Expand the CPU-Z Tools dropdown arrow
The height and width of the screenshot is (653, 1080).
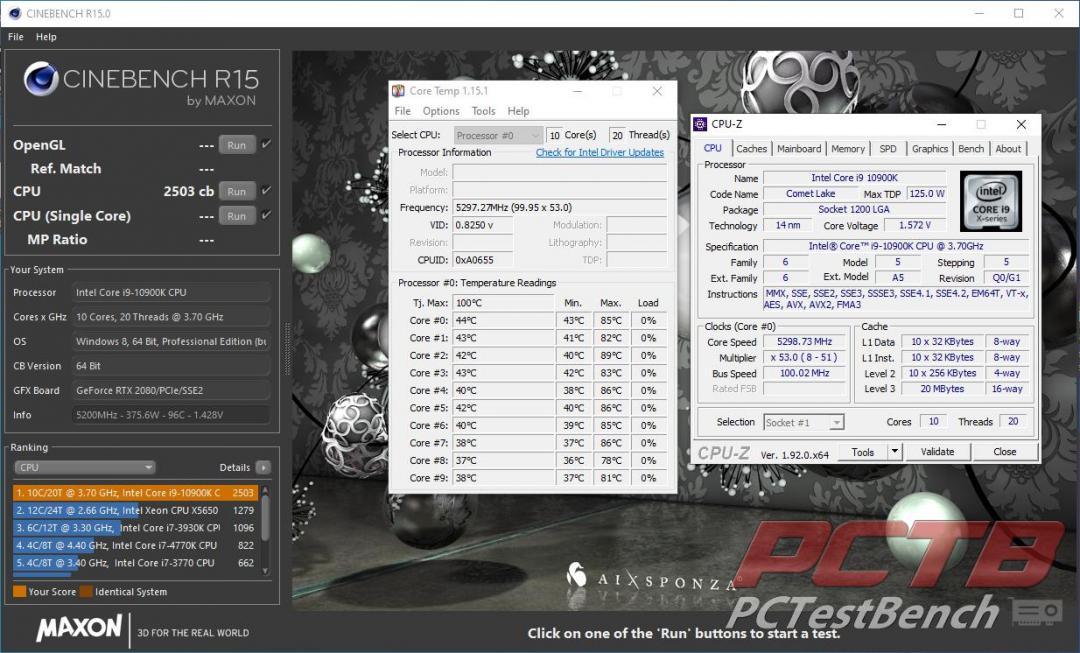click(894, 452)
